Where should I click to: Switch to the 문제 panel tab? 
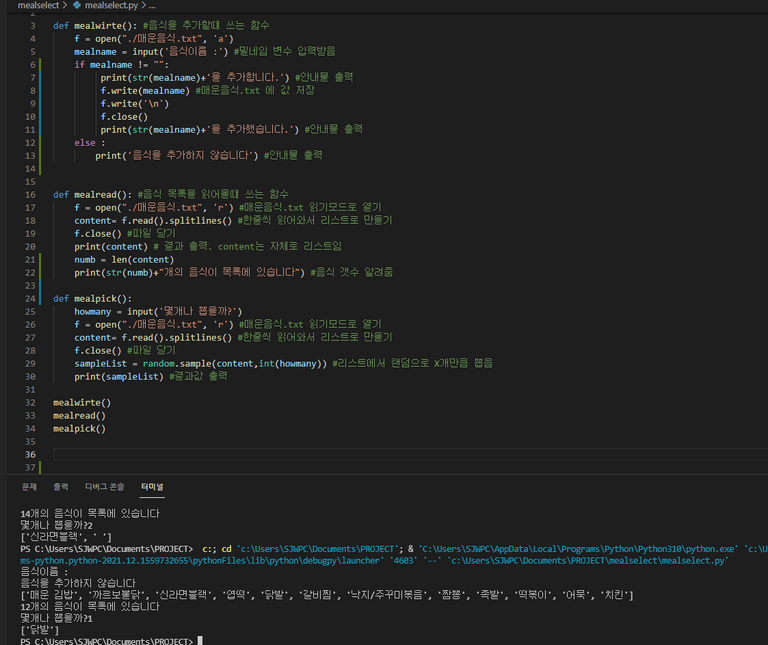(29, 487)
